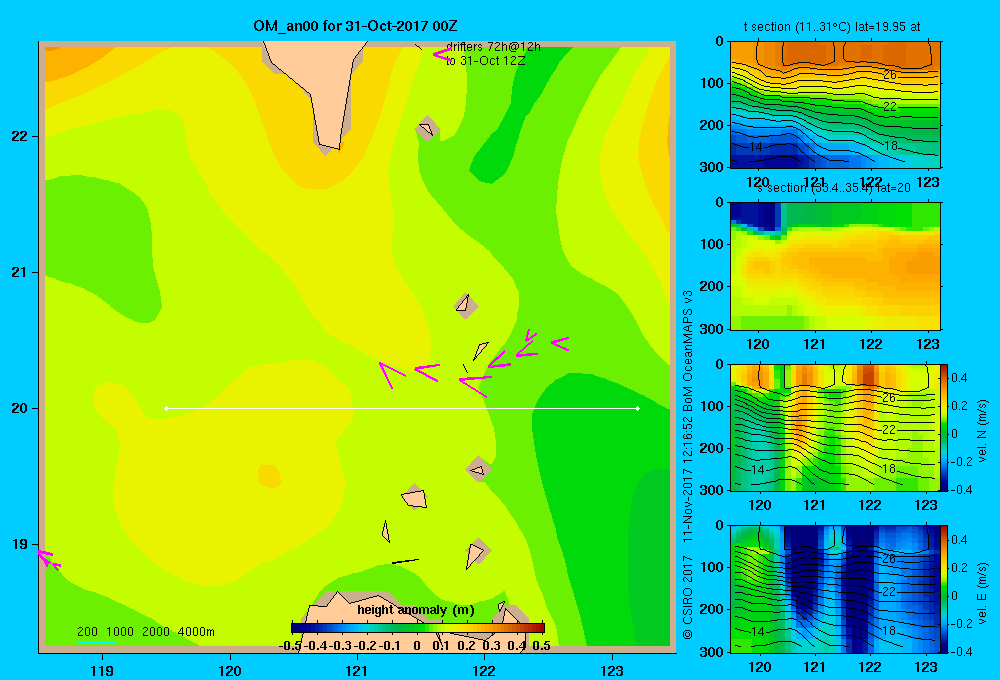Click the "s section (33.4..35.4) lat=20" title
The width and height of the screenshot is (1000, 680).
833,188
